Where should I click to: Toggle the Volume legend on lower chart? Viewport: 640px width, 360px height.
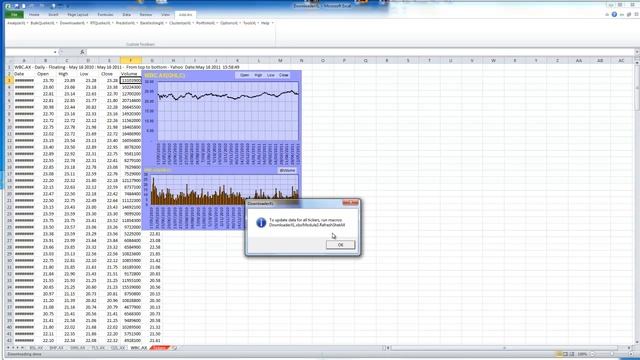(x=287, y=170)
